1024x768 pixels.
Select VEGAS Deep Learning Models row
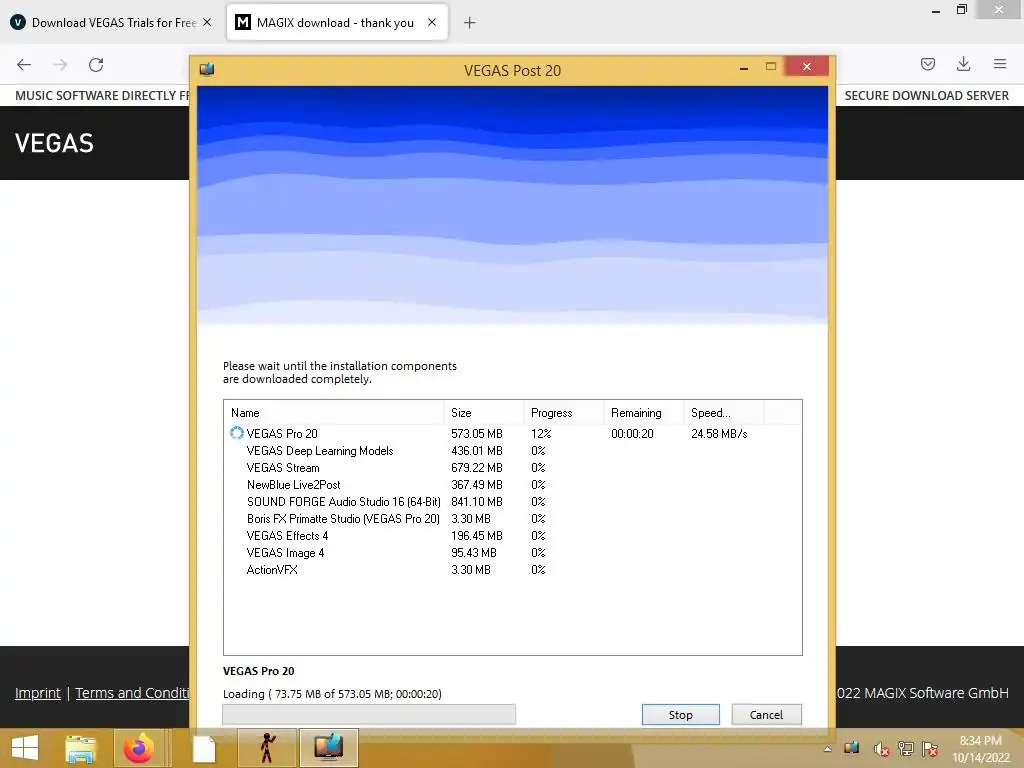pos(512,451)
